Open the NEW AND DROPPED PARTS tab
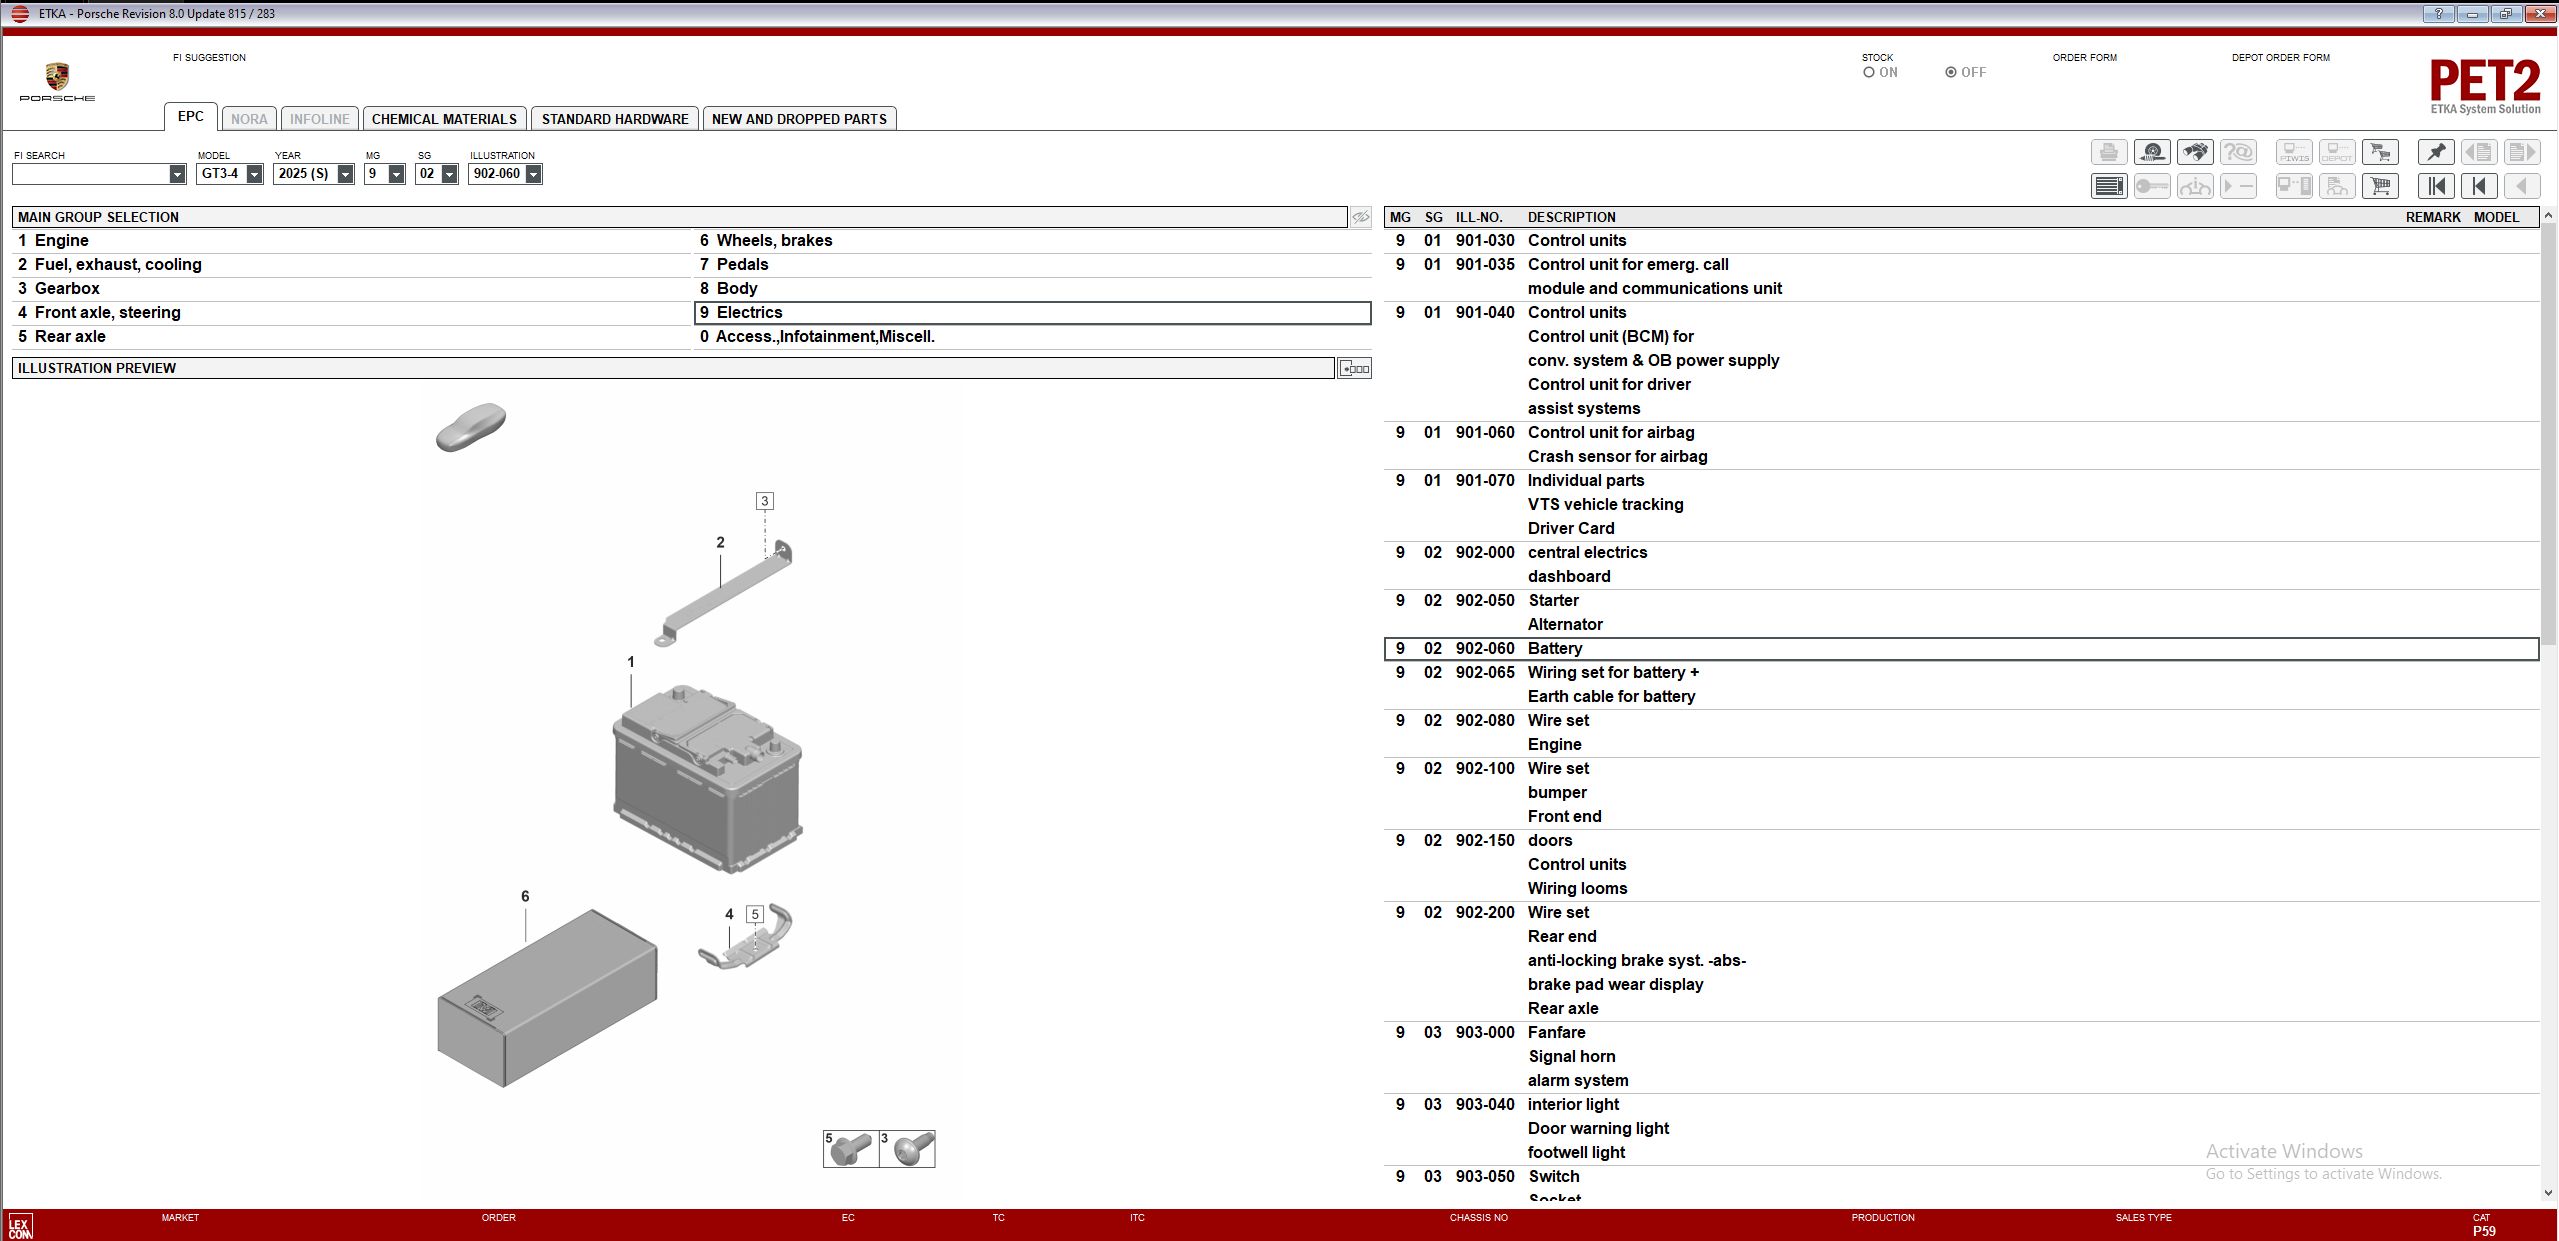 tap(798, 118)
